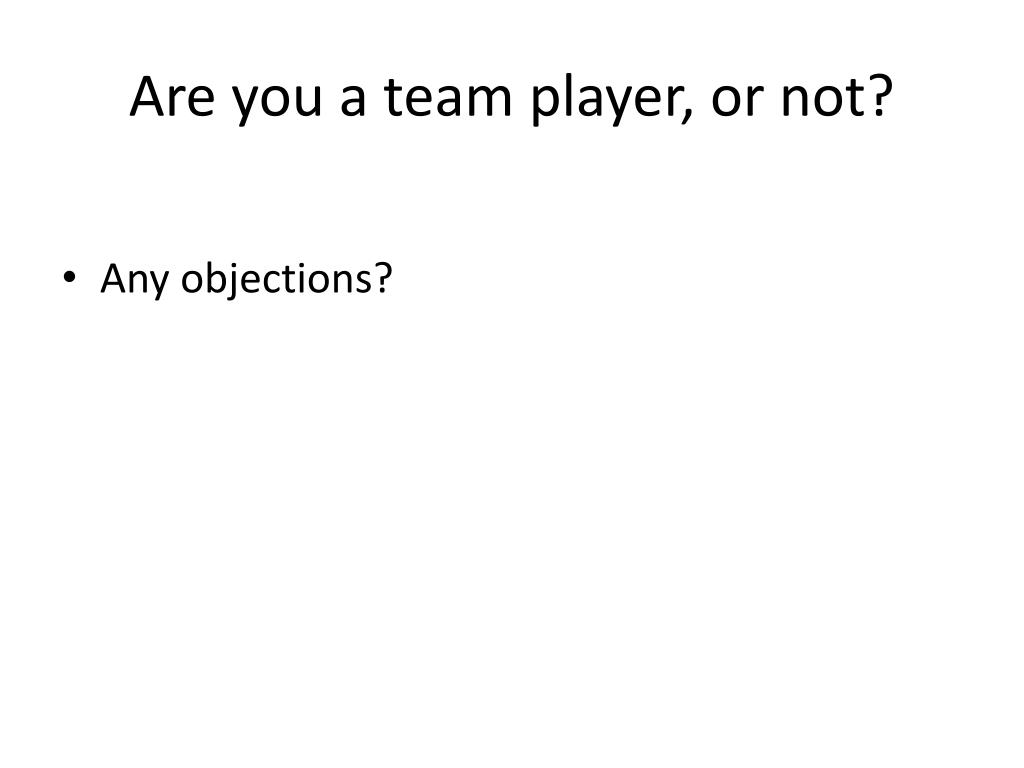Click the question mark after "objections"

click(383, 278)
